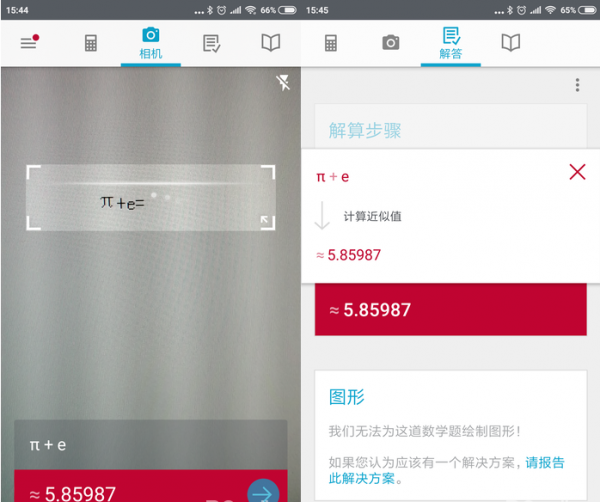Select the 解答 solutions tab

tap(451, 44)
